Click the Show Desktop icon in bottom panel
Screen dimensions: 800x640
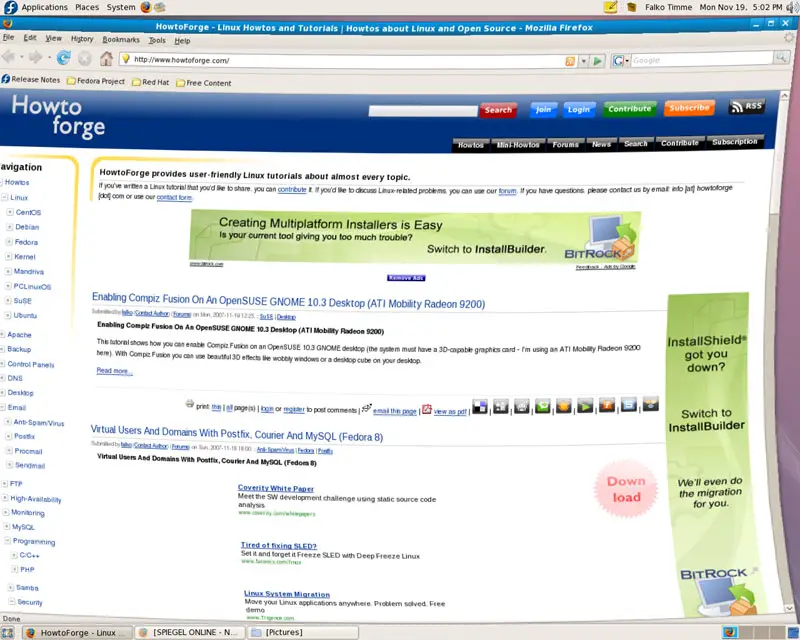pyautogui.click(x=8, y=633)
